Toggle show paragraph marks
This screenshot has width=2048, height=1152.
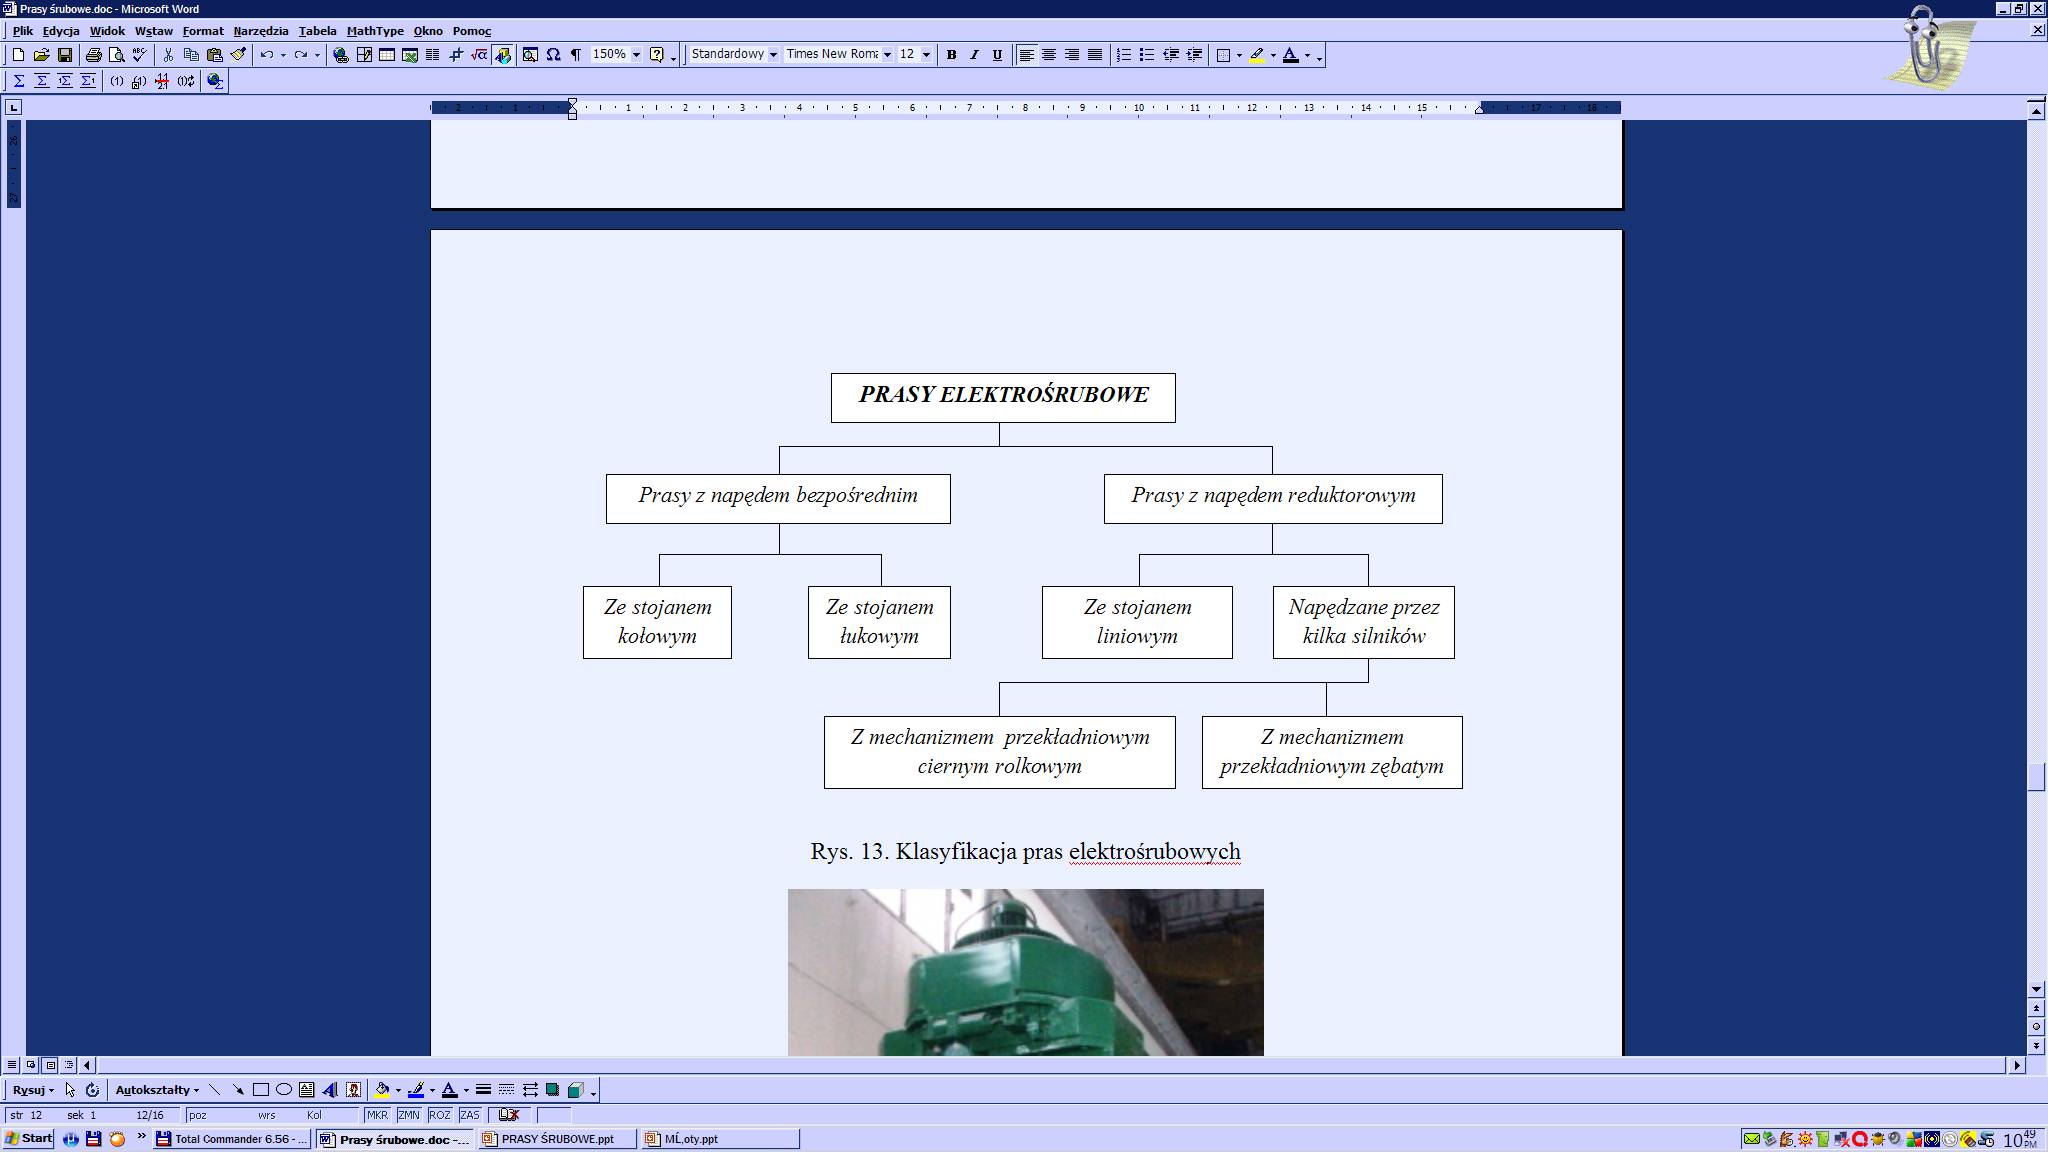coord(576,55)
